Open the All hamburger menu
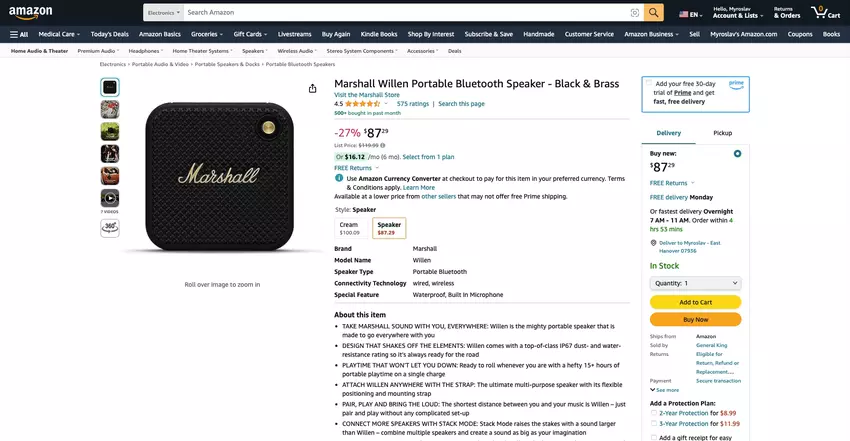Screen dimensions: 850x441 click(x=18, y=34)
